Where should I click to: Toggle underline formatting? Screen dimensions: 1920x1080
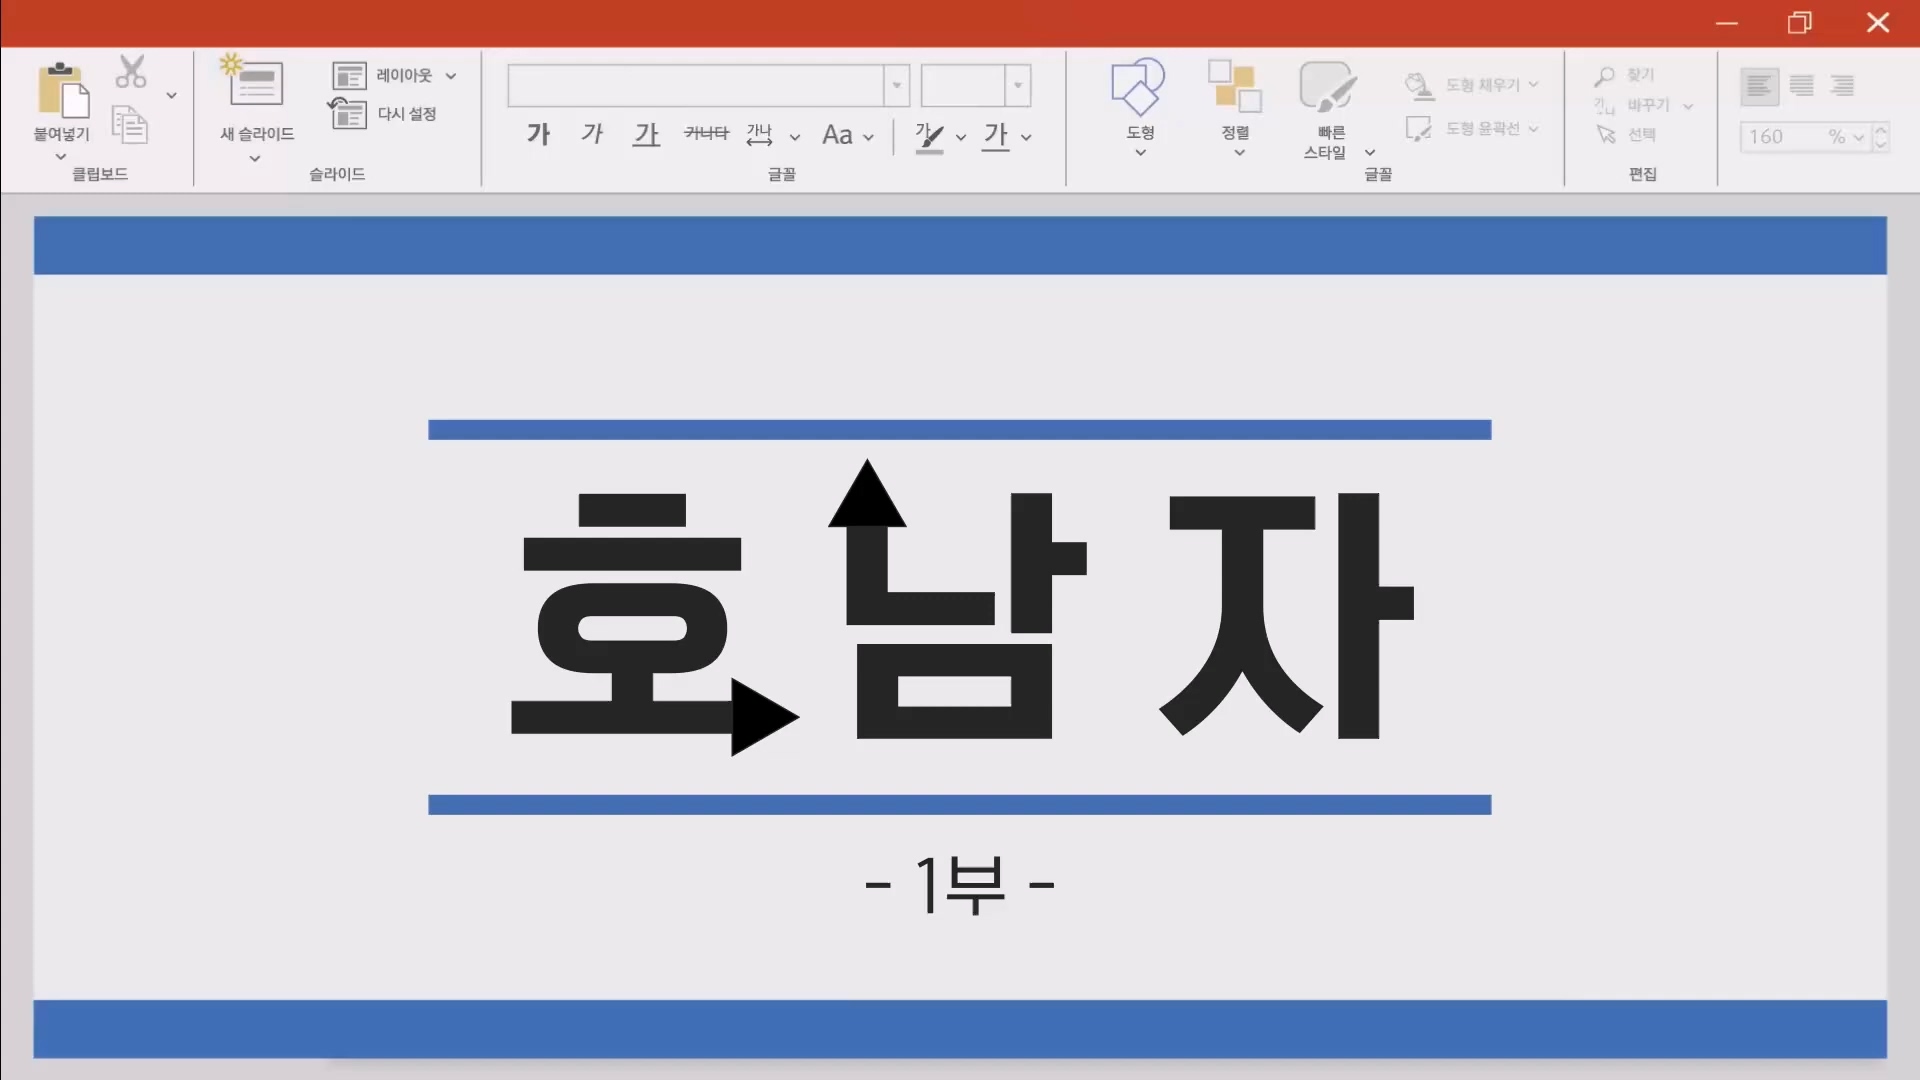point(646,134)
